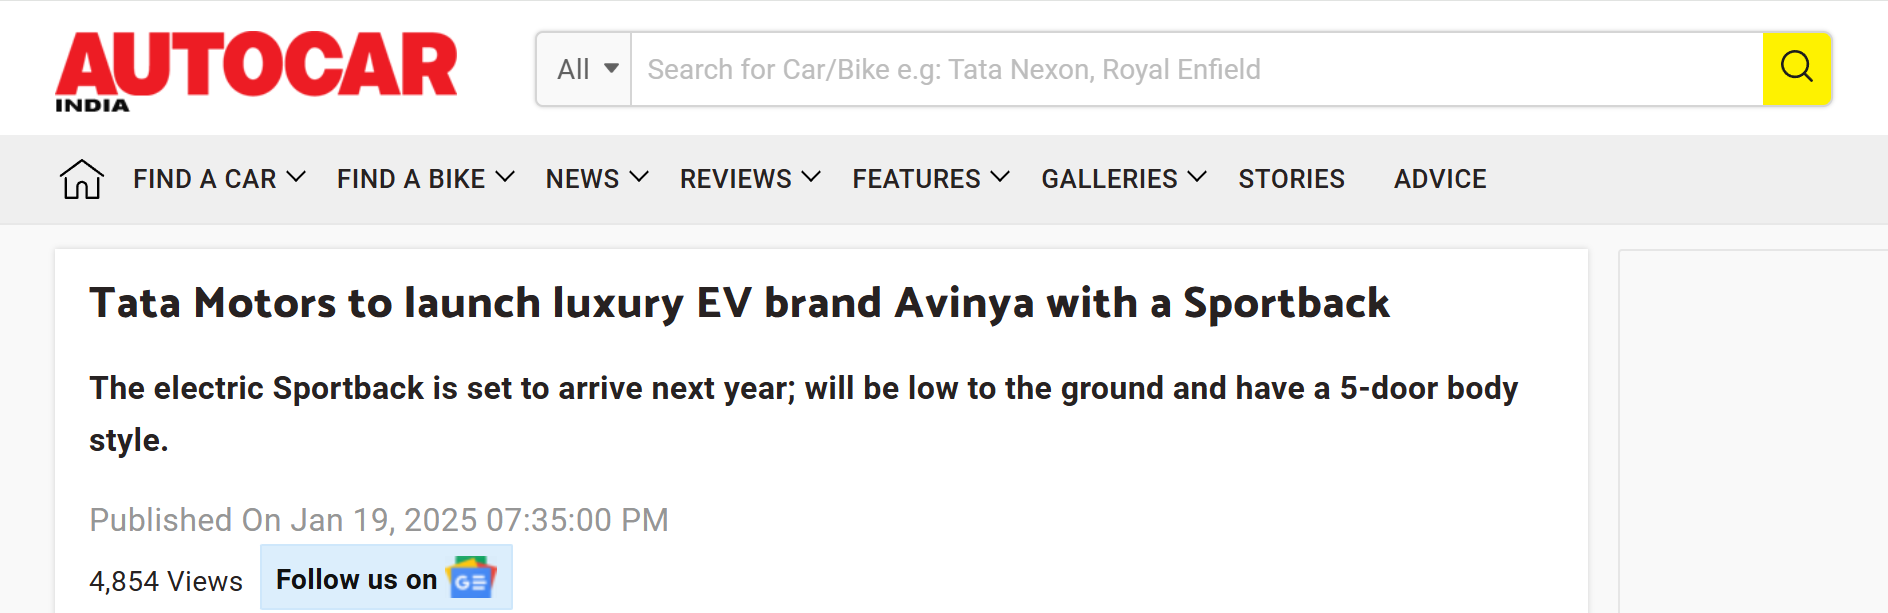Go to the home page icon
Image resolution: width=1888 pixels, height=613 pixels.
pyautogui.click(x=82, y=180)
